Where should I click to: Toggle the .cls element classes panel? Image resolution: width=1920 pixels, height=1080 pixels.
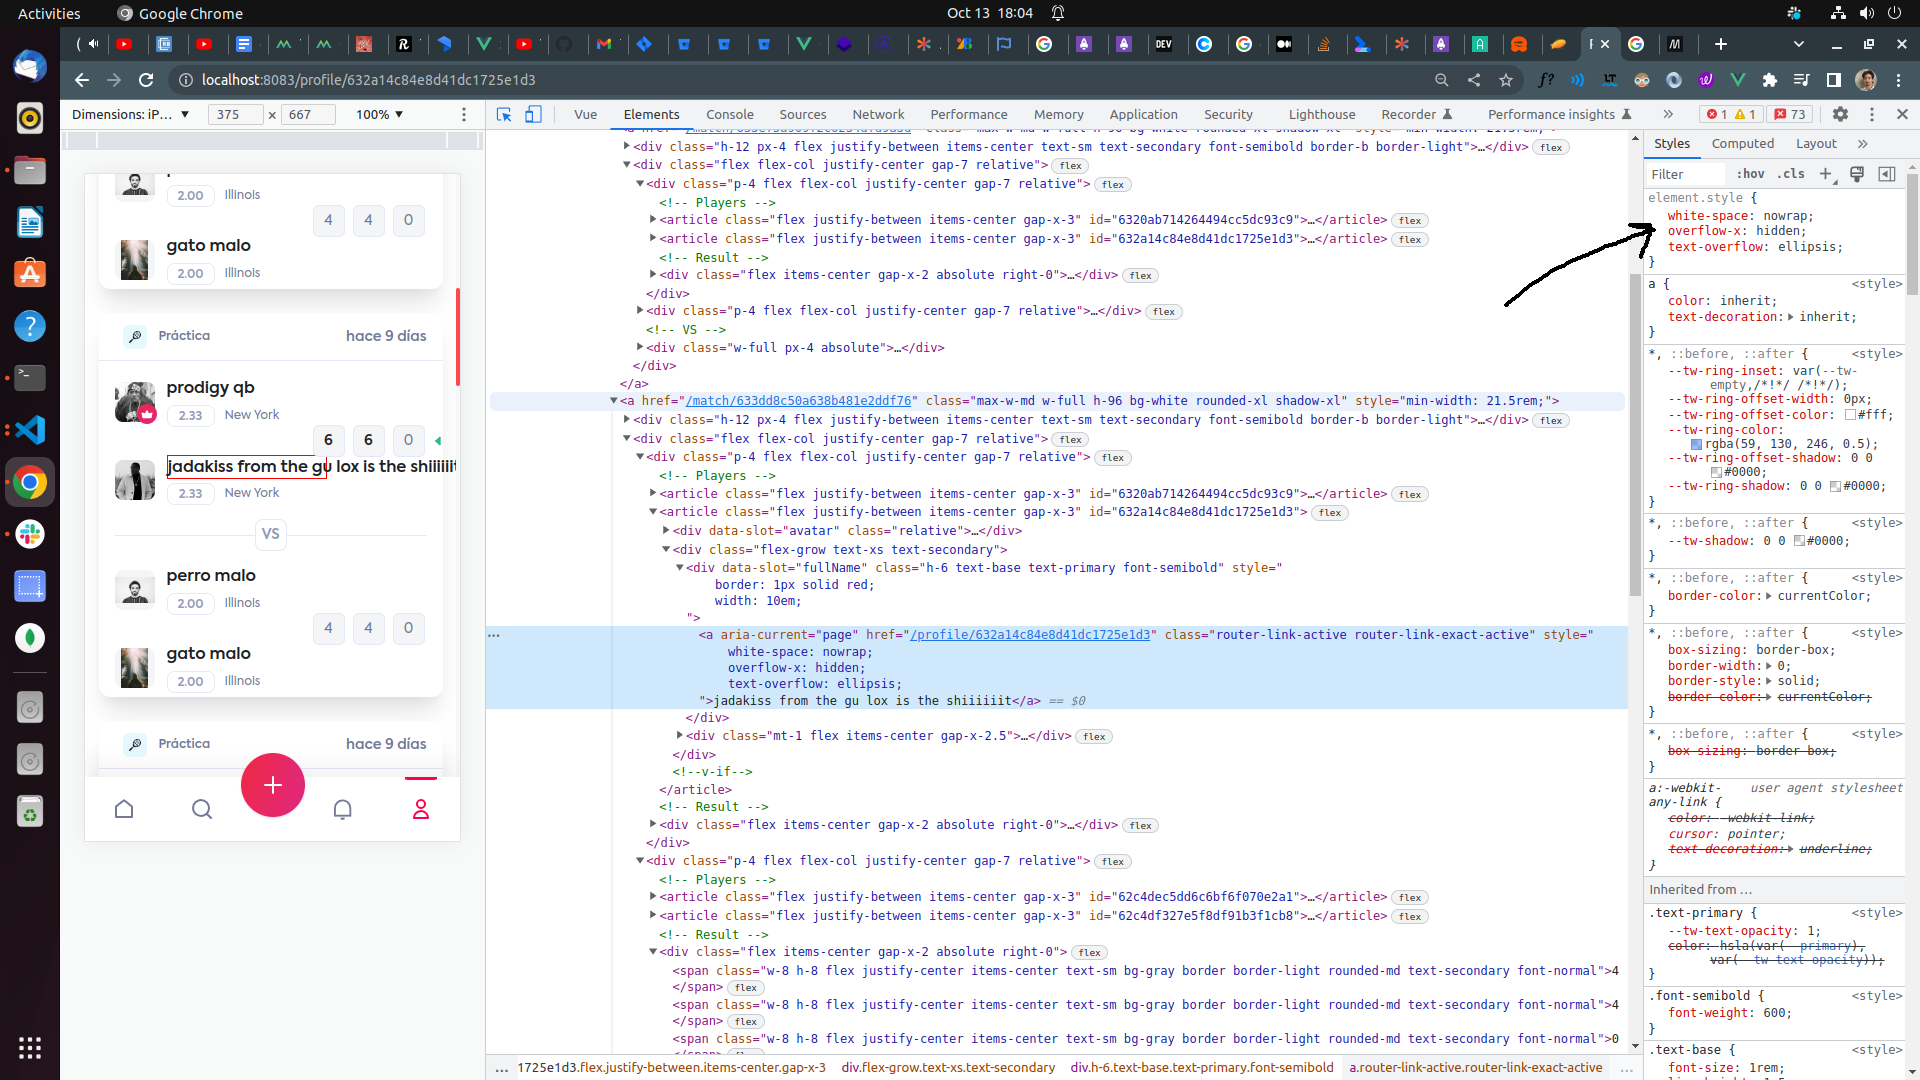[1791, 174]
